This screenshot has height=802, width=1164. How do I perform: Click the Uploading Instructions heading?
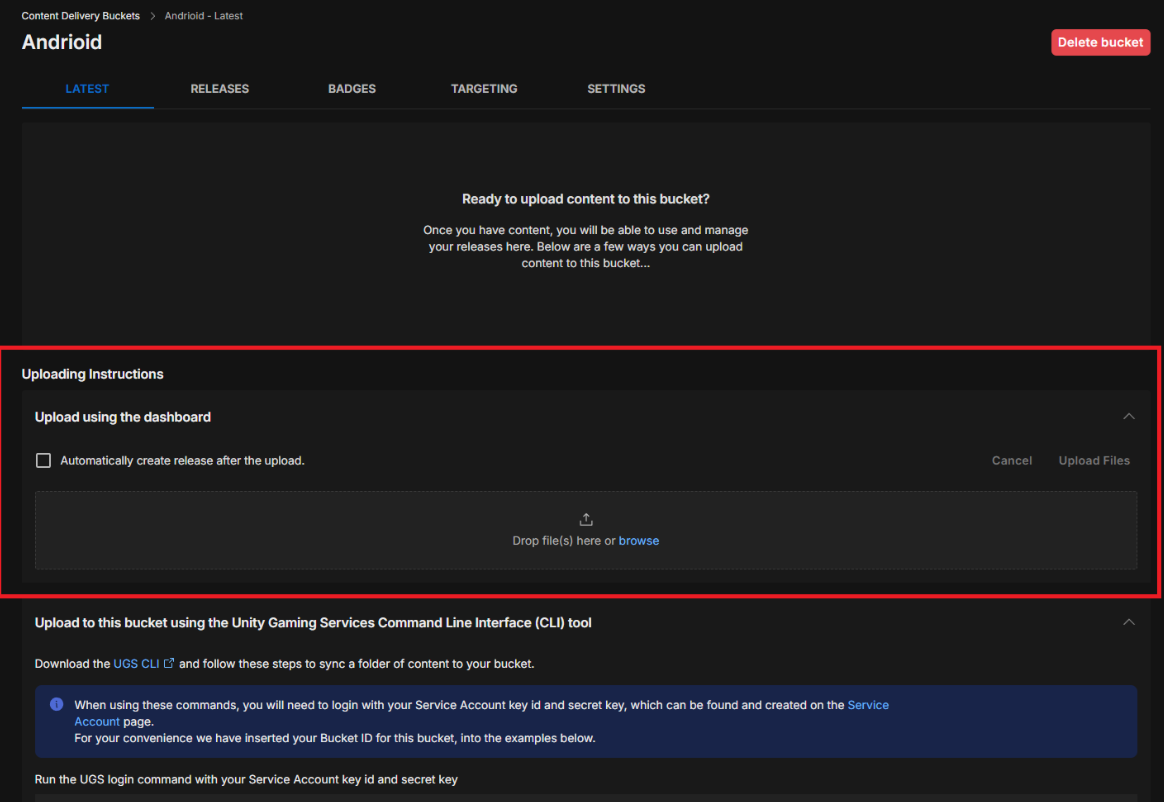click(92, 374)
